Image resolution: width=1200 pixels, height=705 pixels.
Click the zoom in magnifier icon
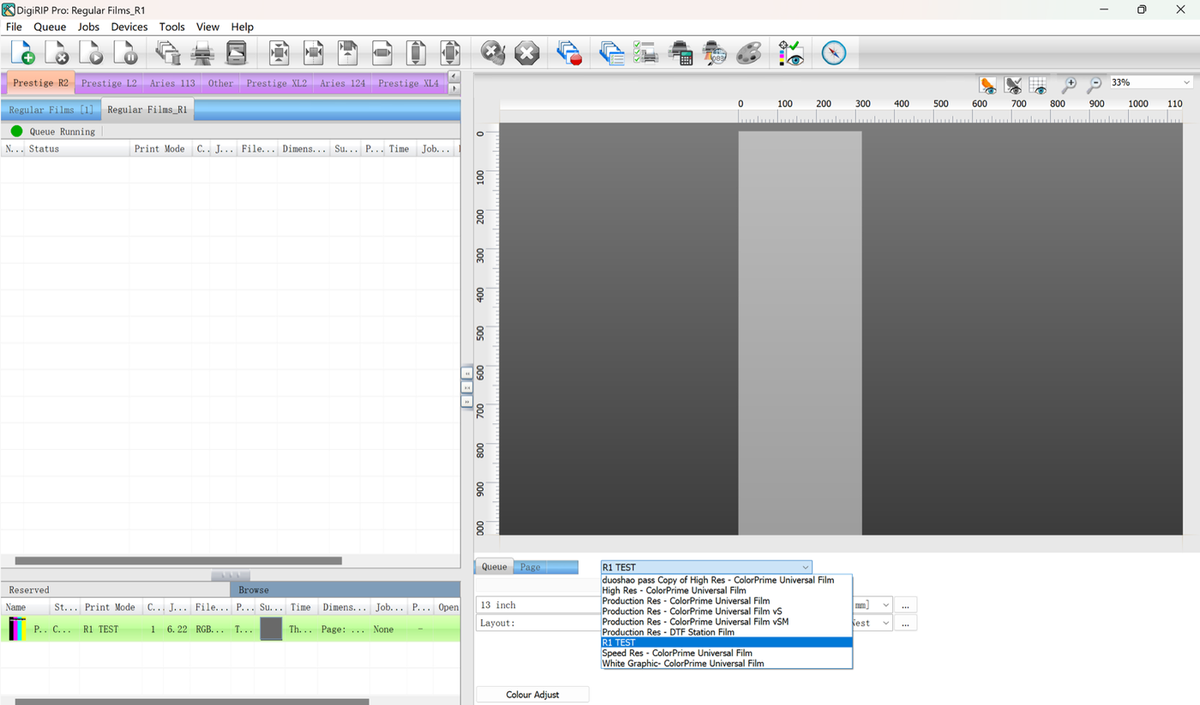pyautogui.click(x=1069, y=85)
